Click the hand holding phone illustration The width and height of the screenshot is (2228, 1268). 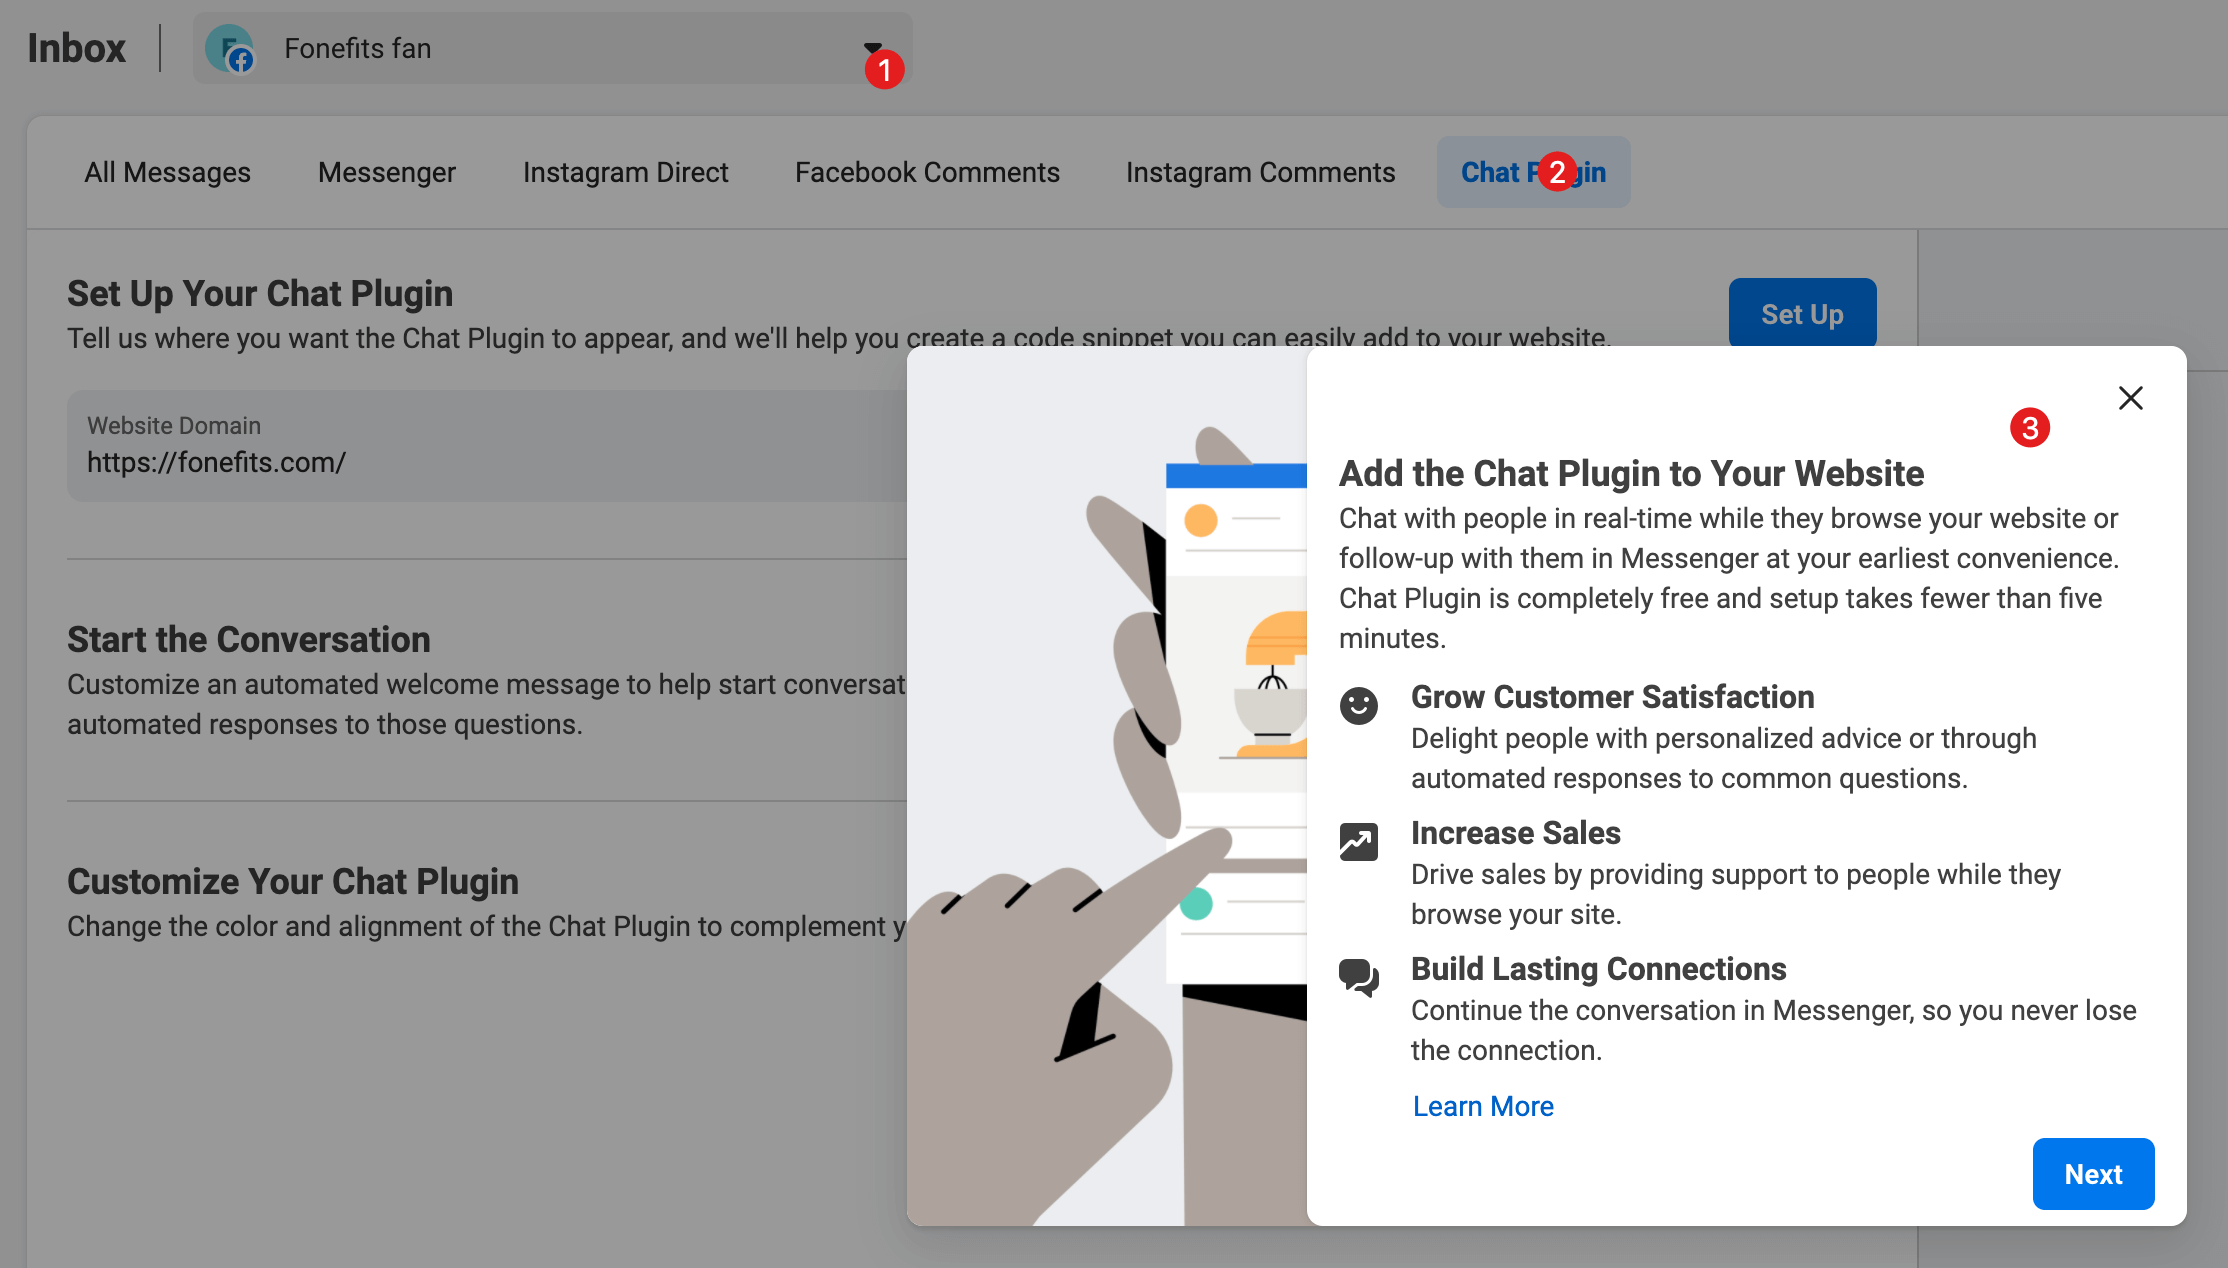pos(1107,786)
